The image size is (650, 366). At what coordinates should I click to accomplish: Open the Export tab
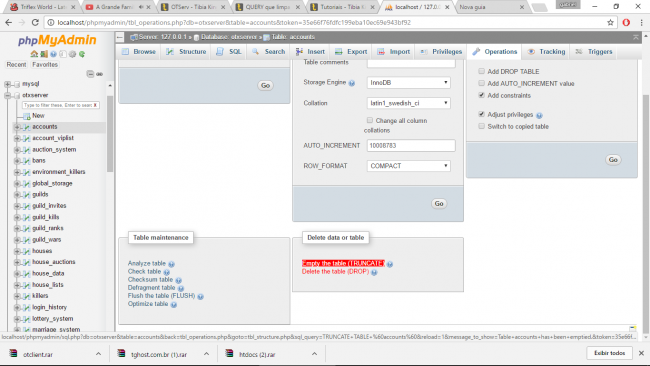[351, 52]
